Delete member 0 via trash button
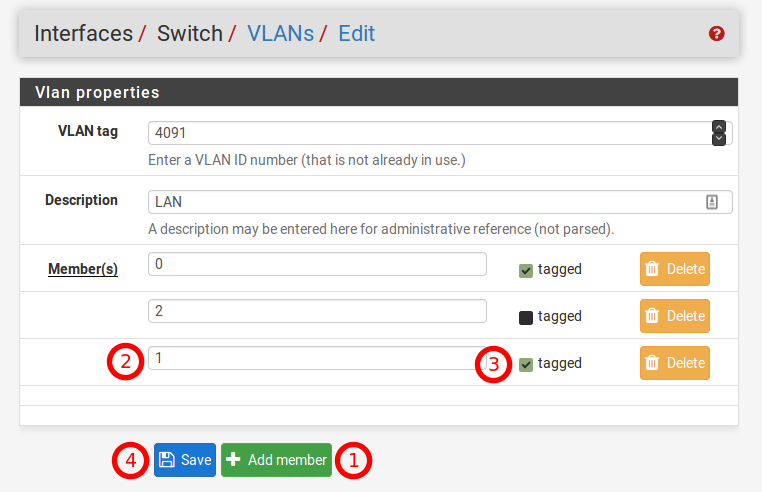The width and height of the screenshot is (762, 492). click(675, 269)
